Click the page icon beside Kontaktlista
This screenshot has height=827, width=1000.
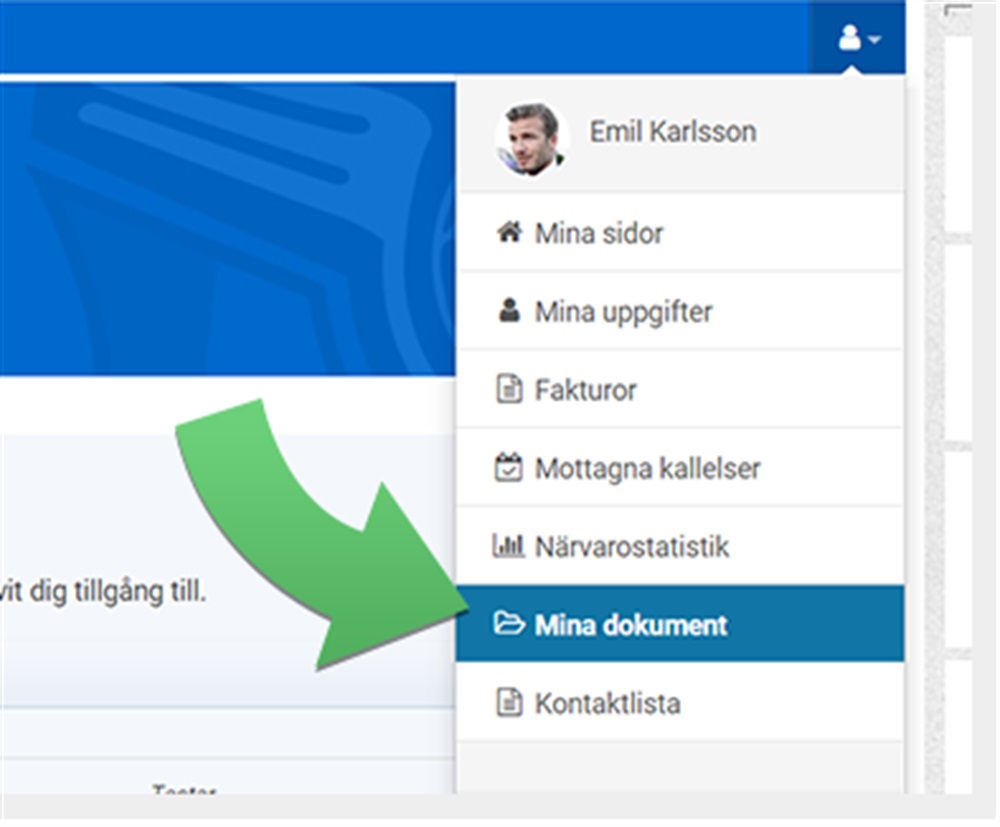(509, 703)
